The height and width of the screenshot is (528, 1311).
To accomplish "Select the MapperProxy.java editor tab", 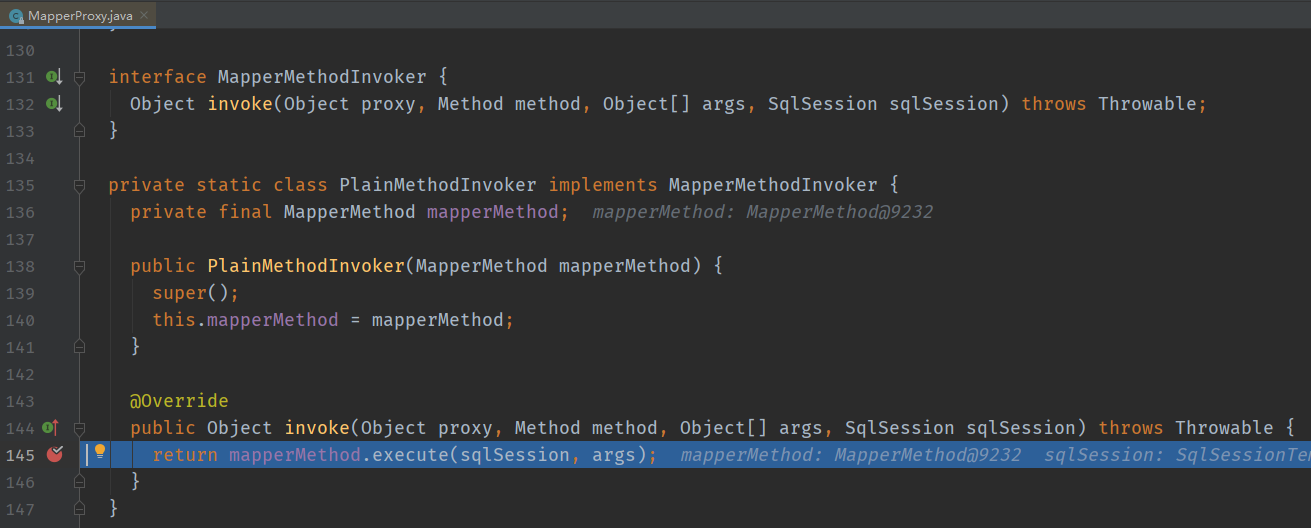I will coord(80,16).
